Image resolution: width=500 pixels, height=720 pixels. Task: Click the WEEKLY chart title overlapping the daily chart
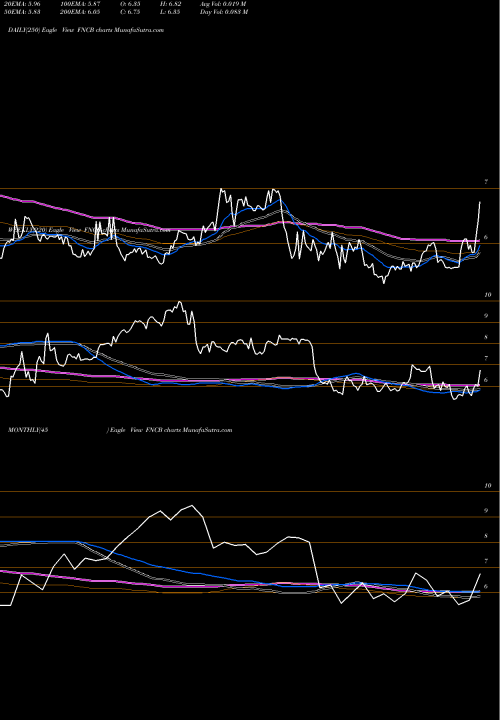[89, 230]
